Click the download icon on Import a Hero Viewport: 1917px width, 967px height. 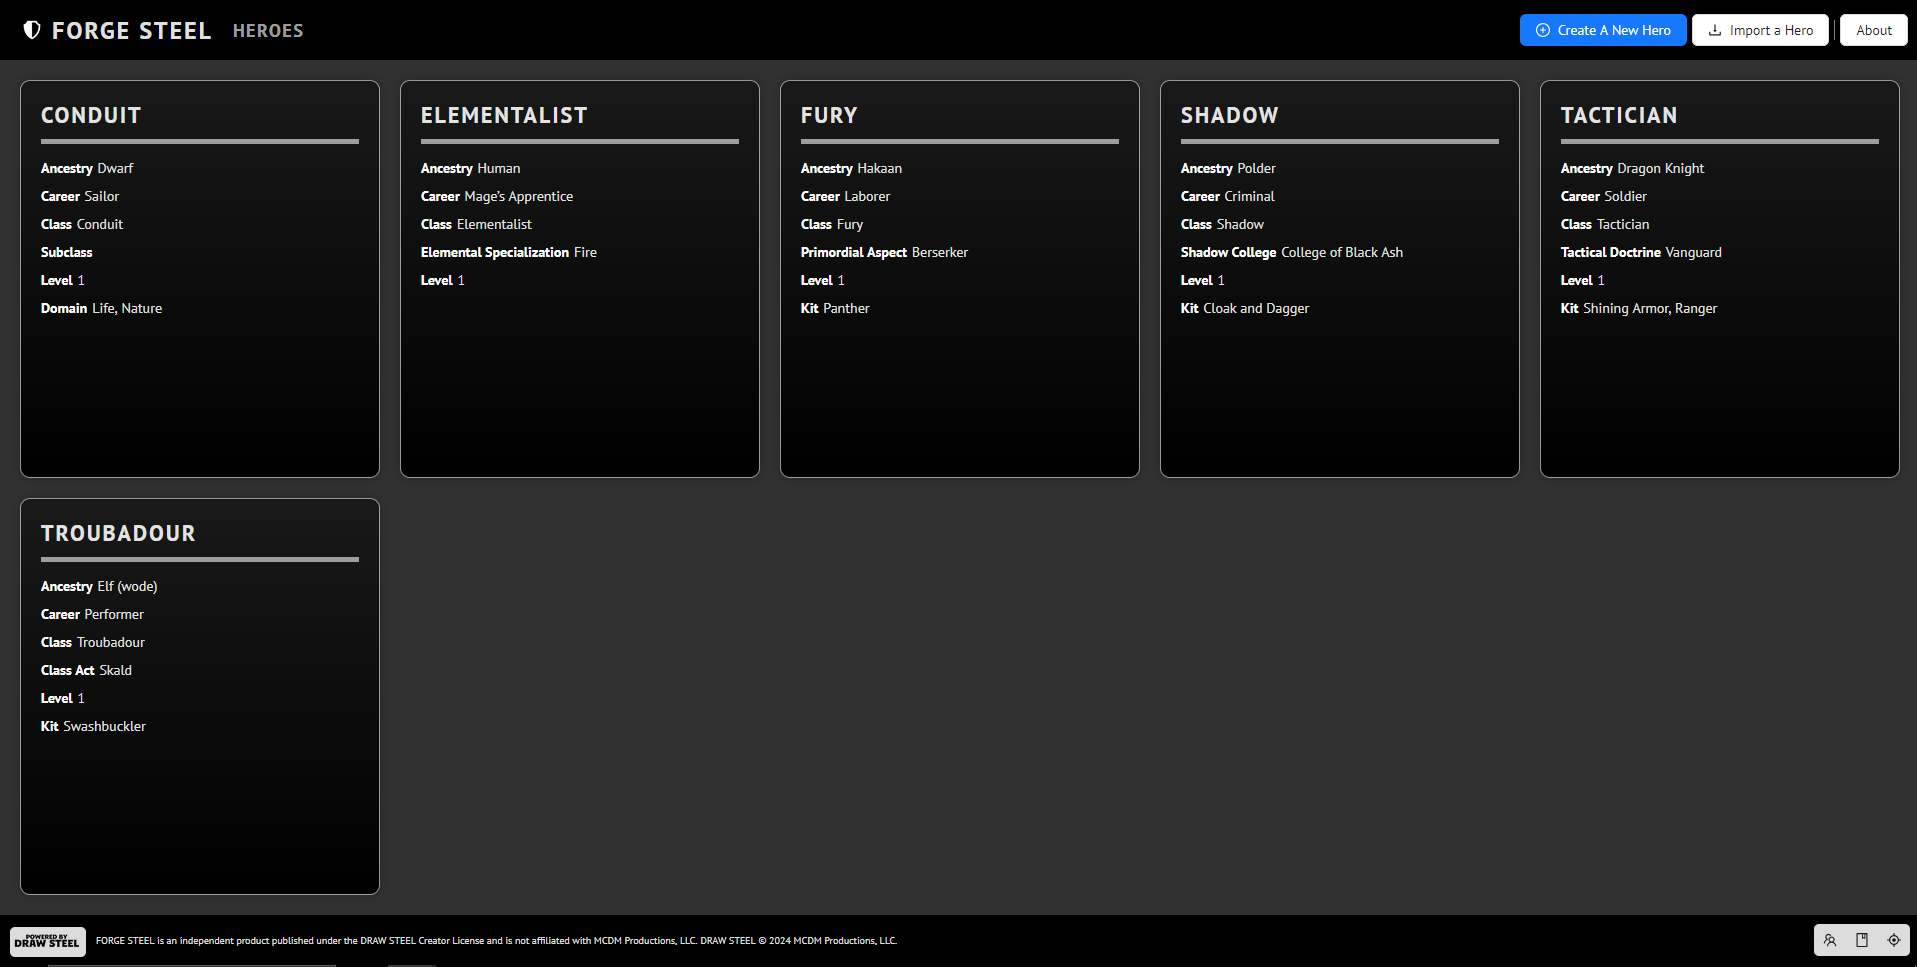point(1715,30)
